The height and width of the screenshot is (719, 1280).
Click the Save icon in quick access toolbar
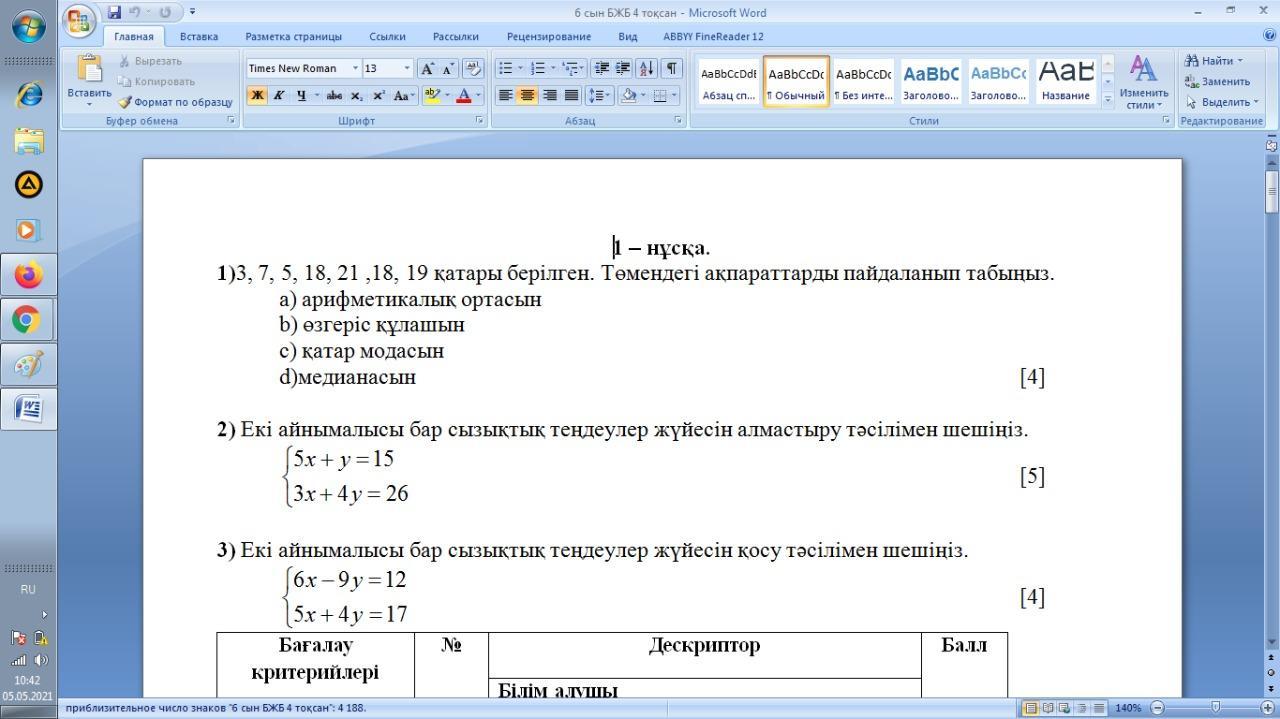click(114, 12)
